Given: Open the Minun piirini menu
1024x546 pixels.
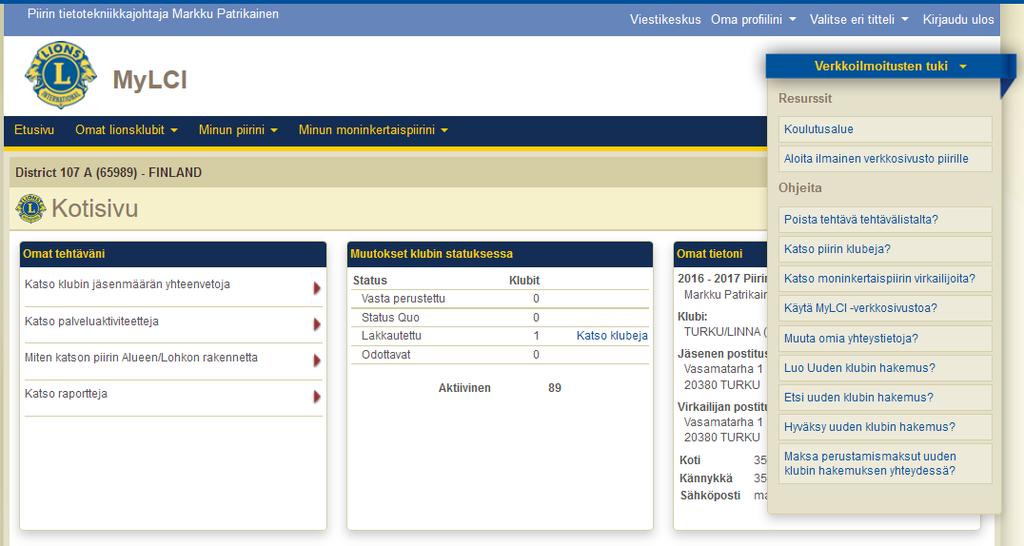Looking at the screenshot, I should pos(238,130).
